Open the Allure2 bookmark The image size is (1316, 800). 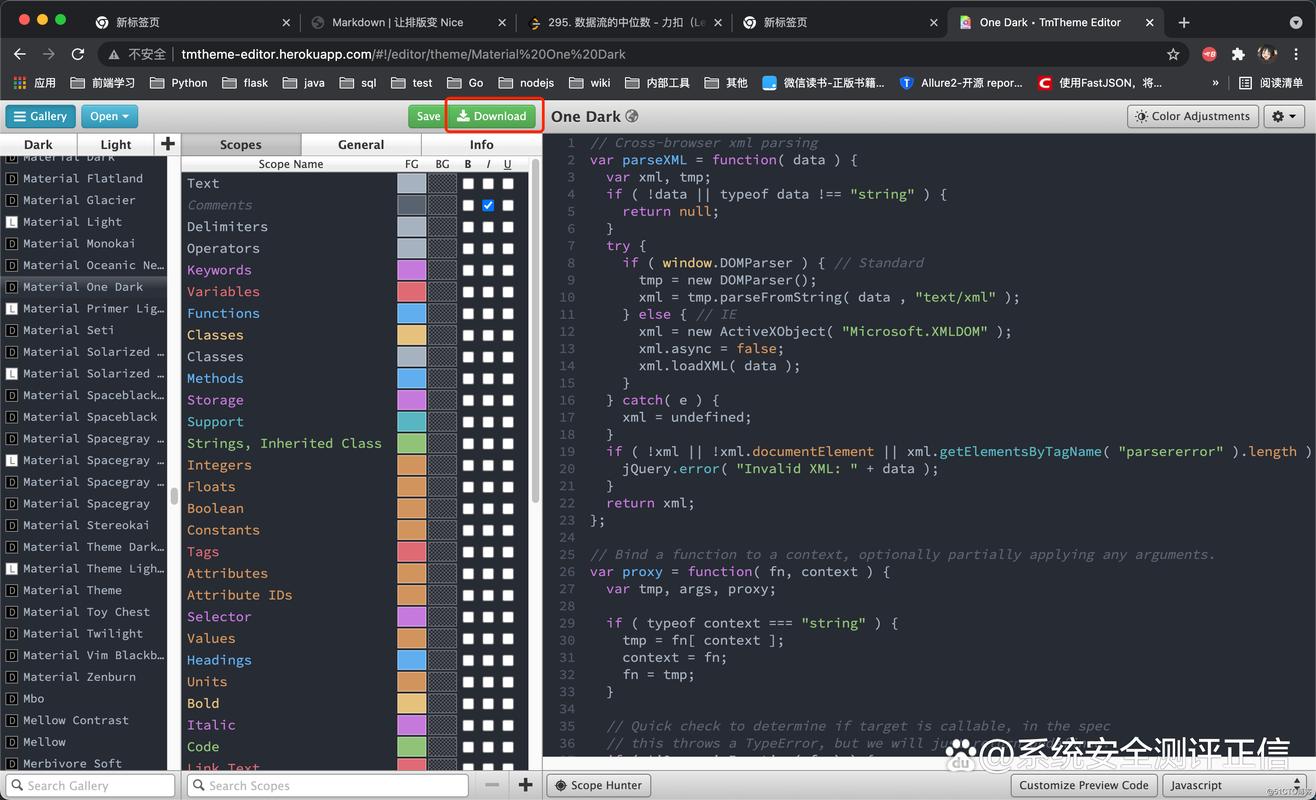[961, 83]
